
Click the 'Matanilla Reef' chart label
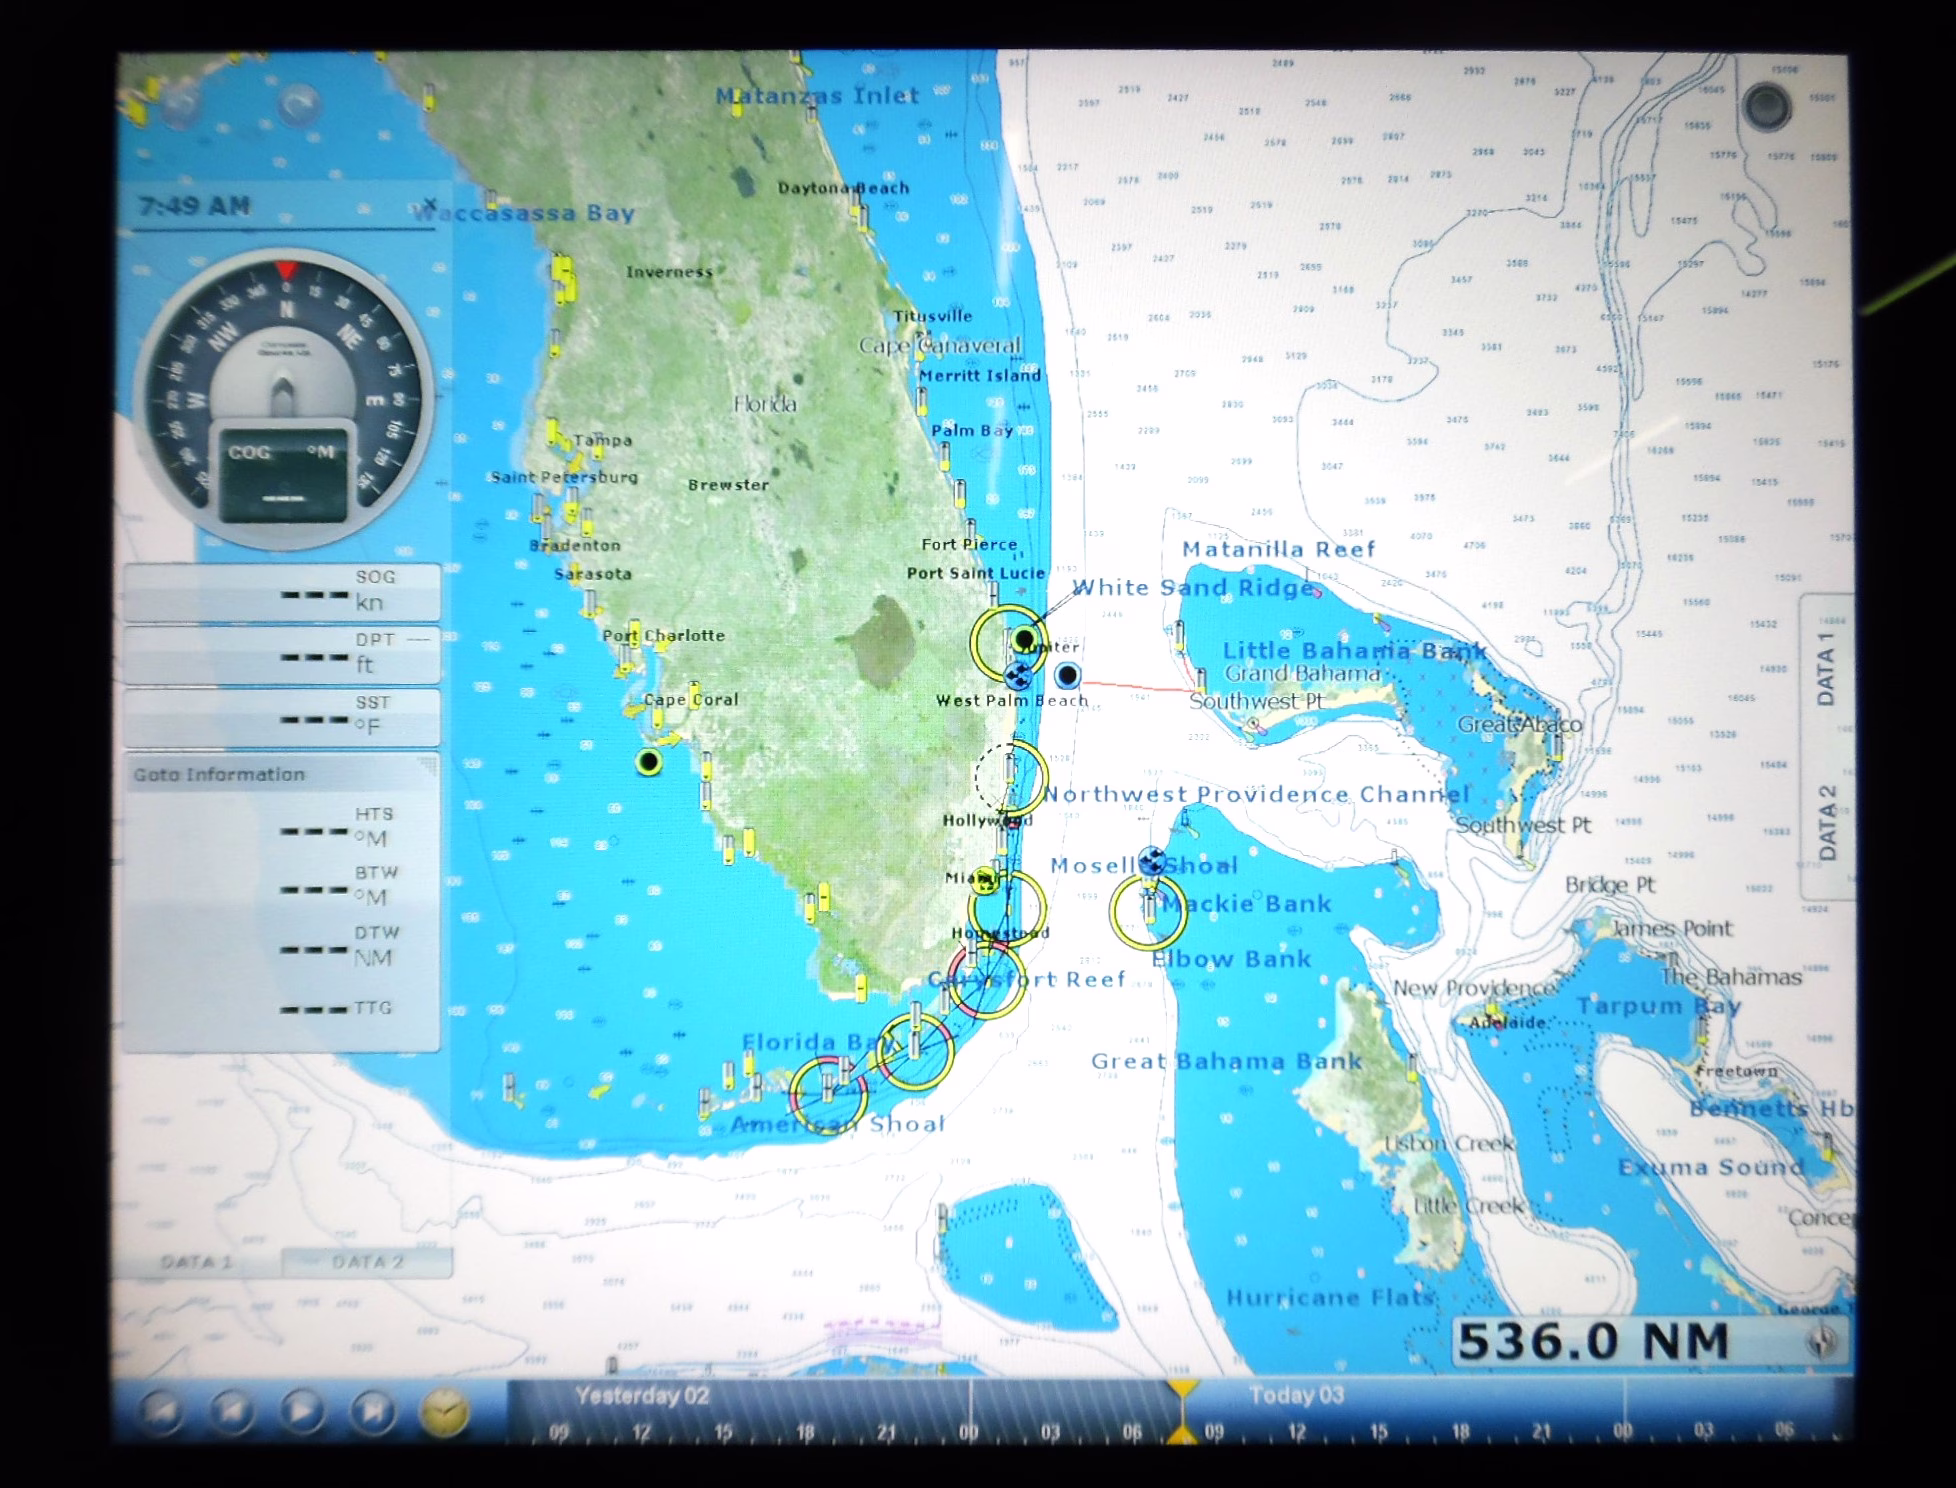[x=1279, y=549]
